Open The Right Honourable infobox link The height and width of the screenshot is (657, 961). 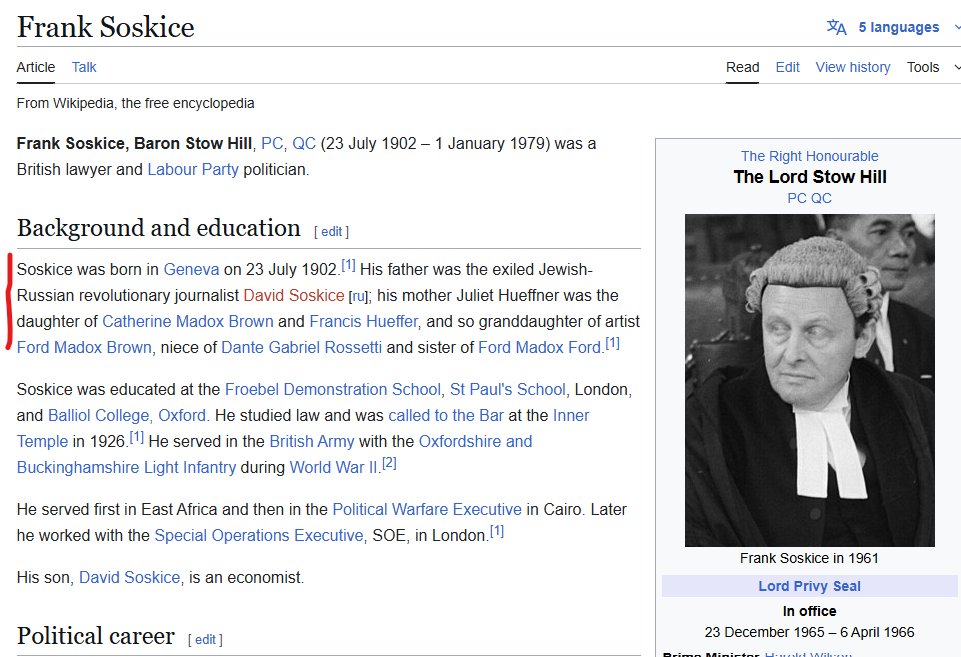809,156
